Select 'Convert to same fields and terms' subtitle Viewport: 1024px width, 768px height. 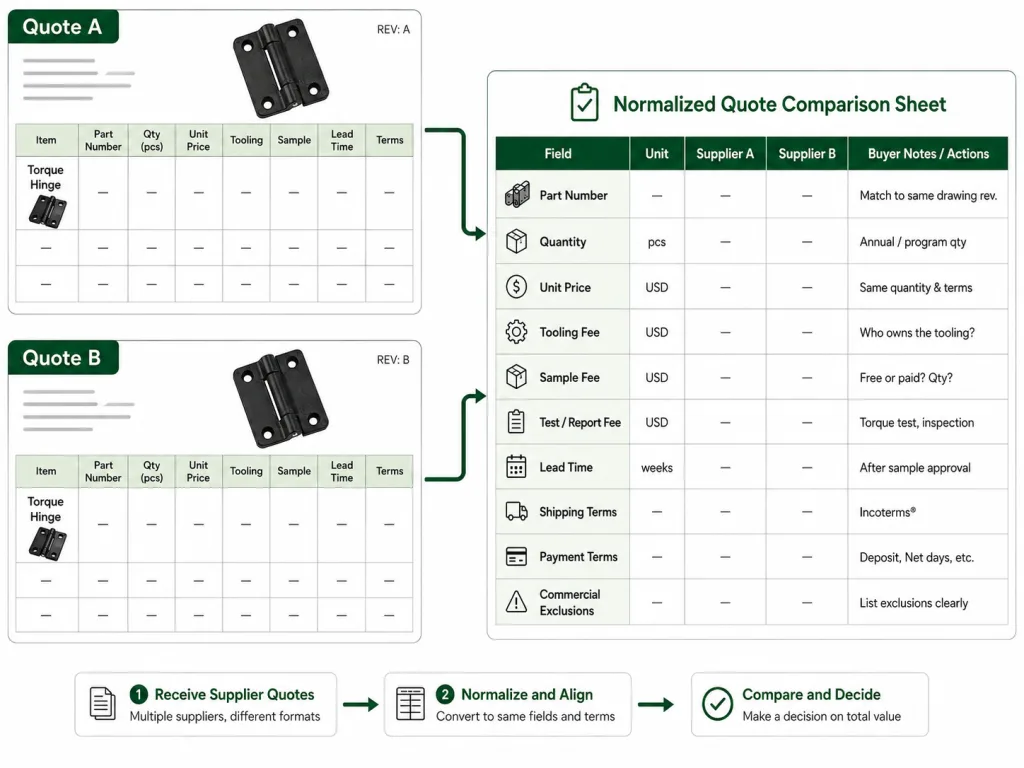(x=526, y=716)
